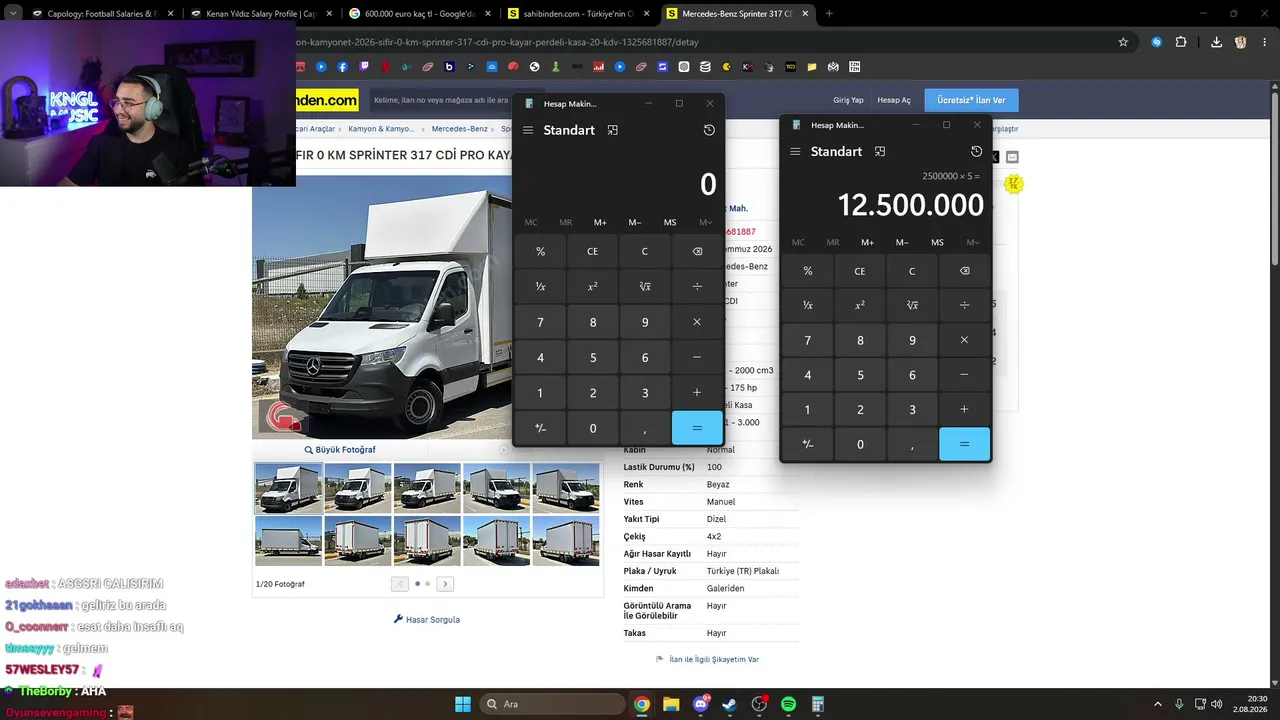
Task: Click equals in left calculator showing 0
Action: pyautogui.click(x=697, y=428)
